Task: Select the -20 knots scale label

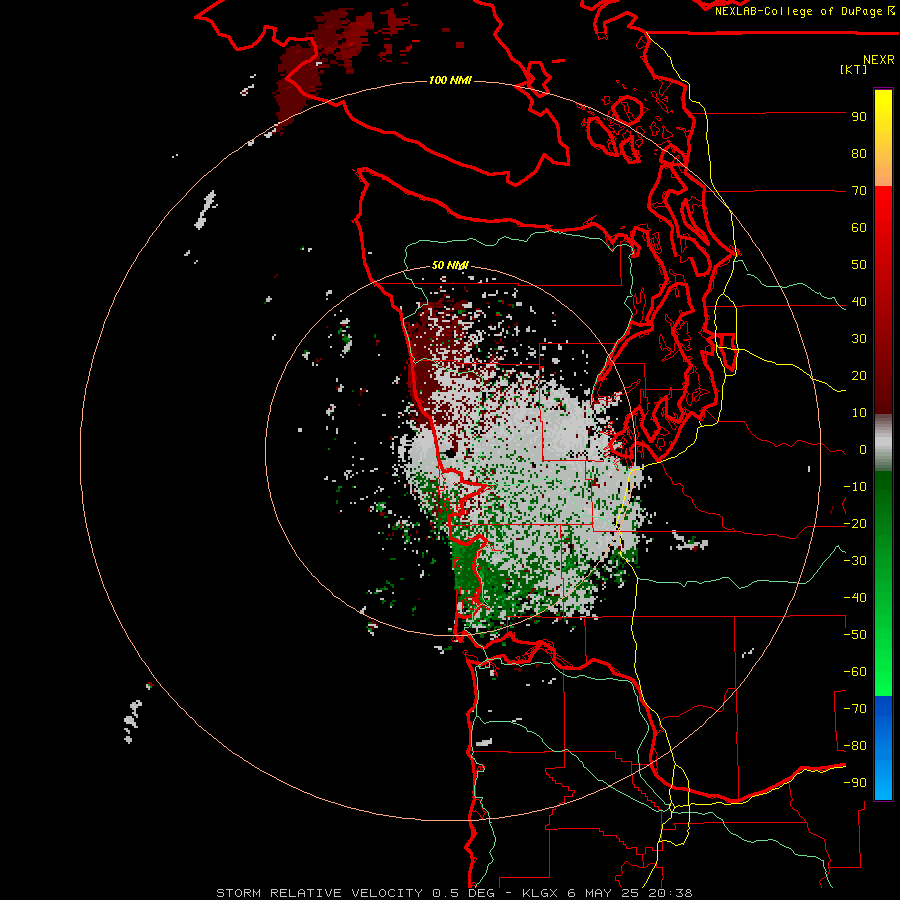Action: coord(855,524)
